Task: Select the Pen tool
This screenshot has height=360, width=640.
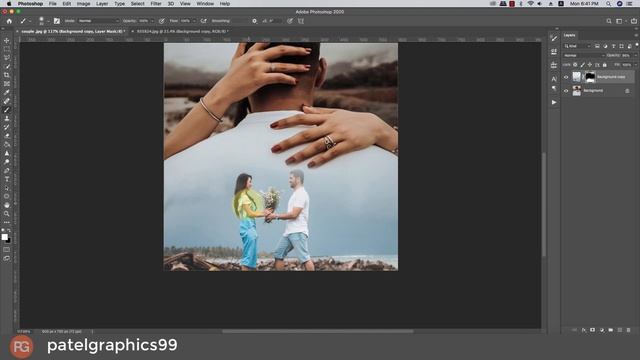Action: click(x=7, y=170)
